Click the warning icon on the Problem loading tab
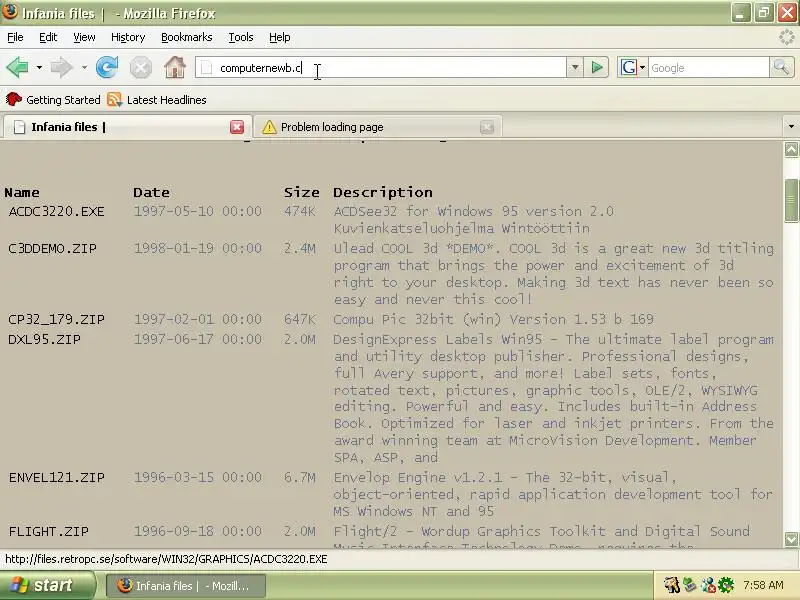 point(269,127)
